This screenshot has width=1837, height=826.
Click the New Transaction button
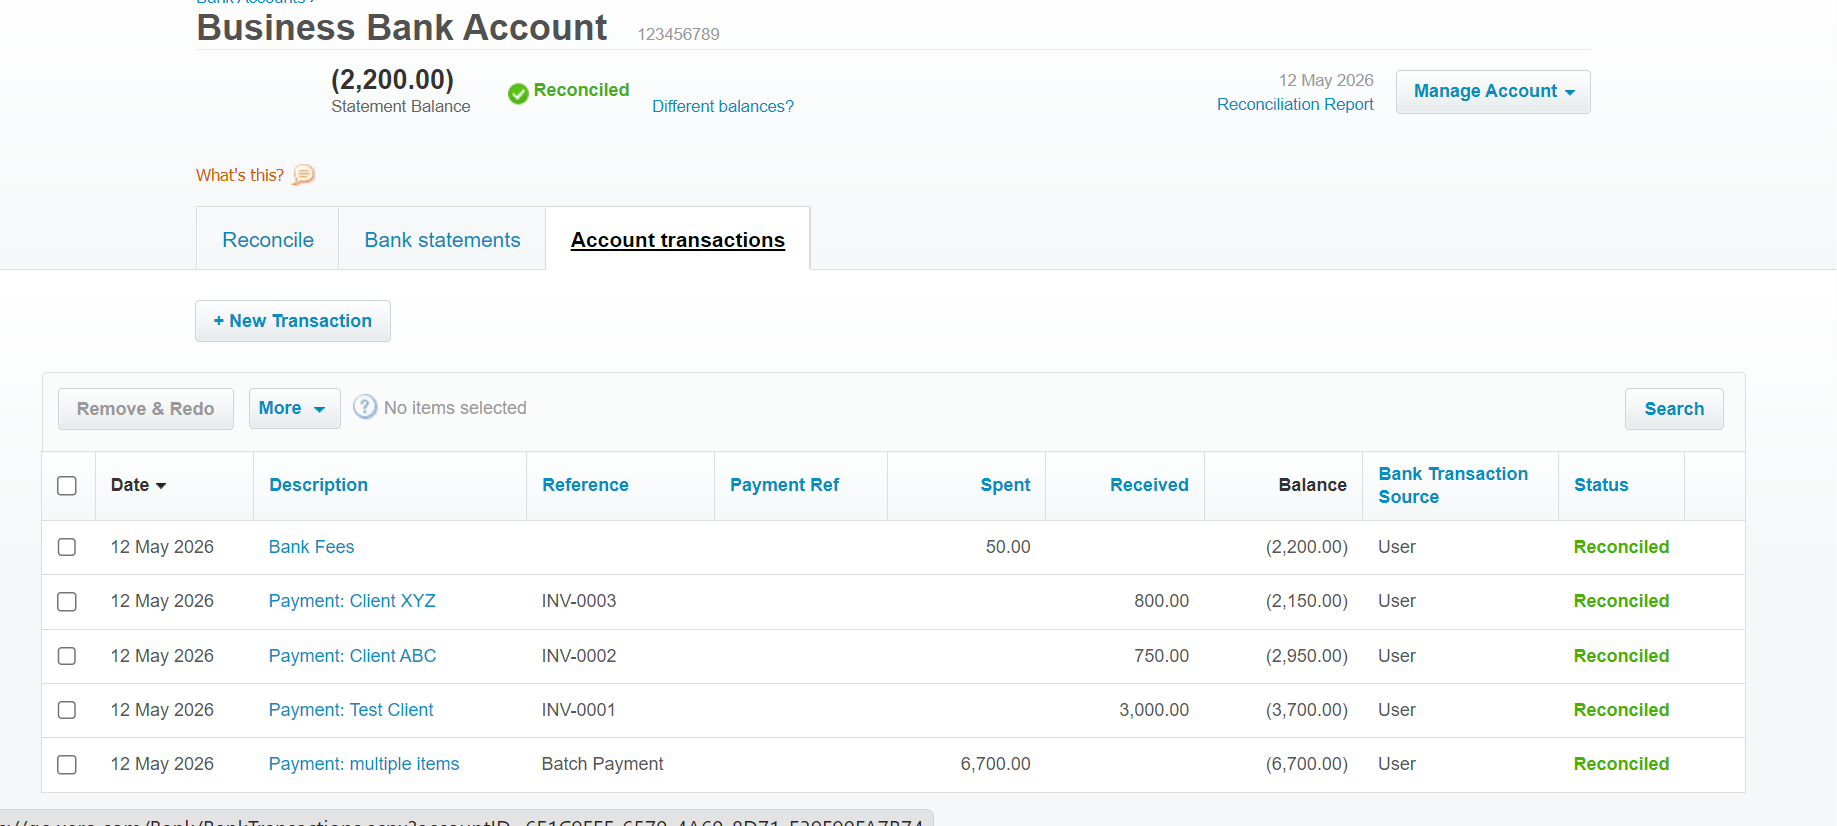pyautogui.click(x=293, y=321)
